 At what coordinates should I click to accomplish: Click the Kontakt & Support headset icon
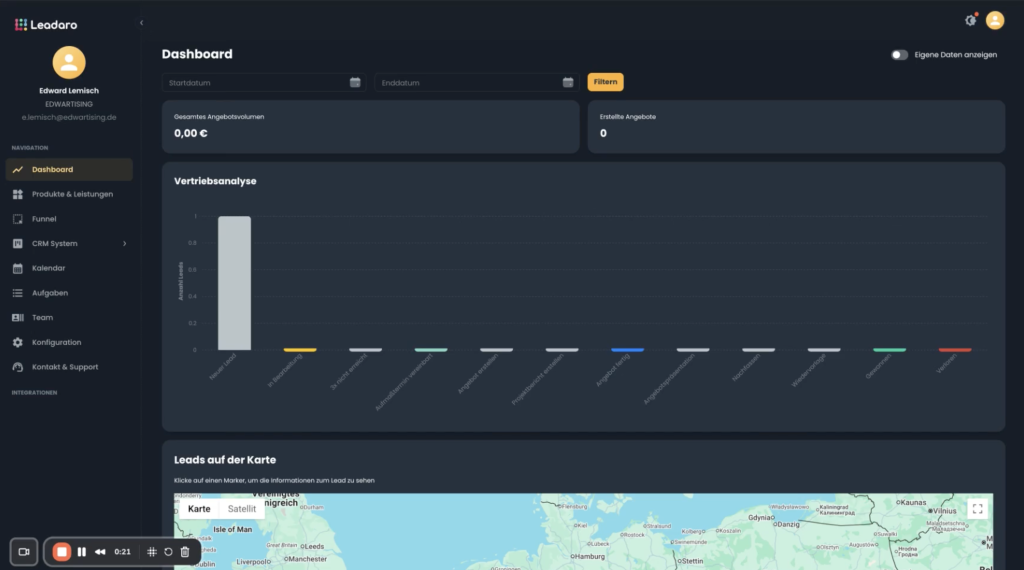pyautogui.click(x=18, y=367)
